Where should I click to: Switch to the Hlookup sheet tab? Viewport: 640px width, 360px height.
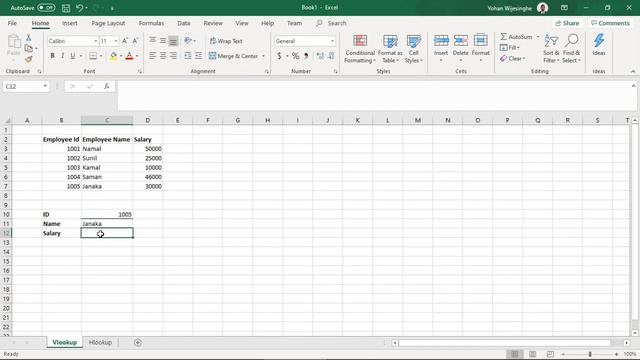pos(100,342)
